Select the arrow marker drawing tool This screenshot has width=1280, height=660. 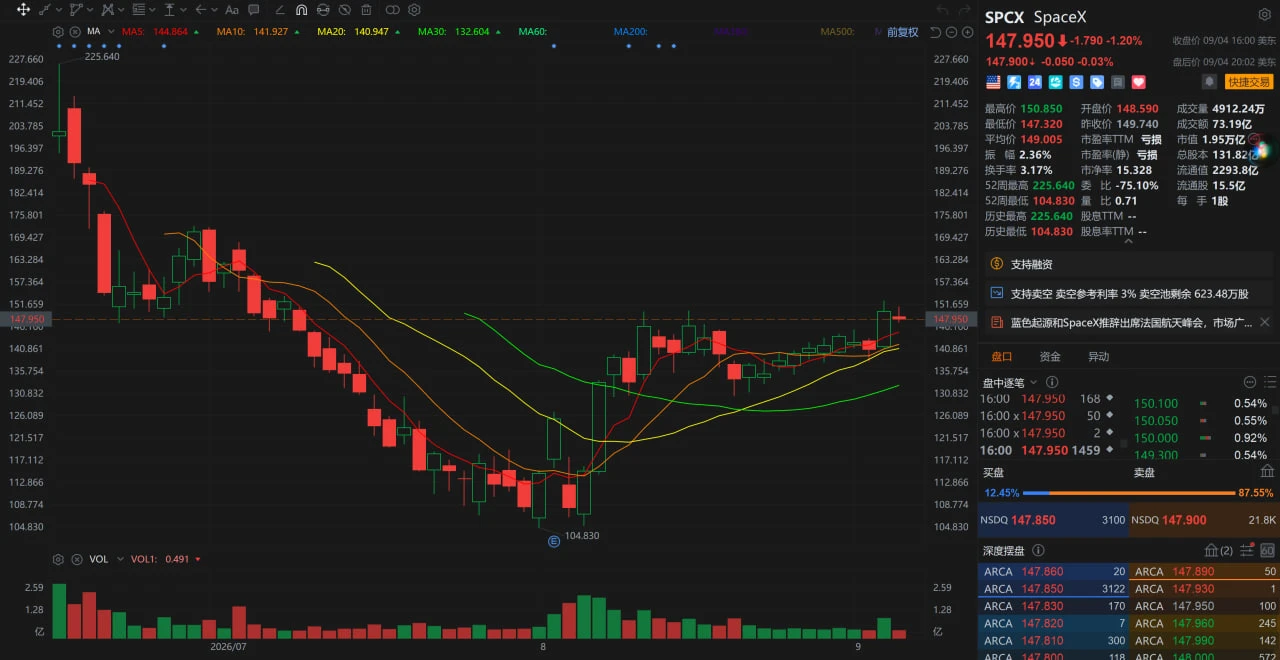coord(200,10)
